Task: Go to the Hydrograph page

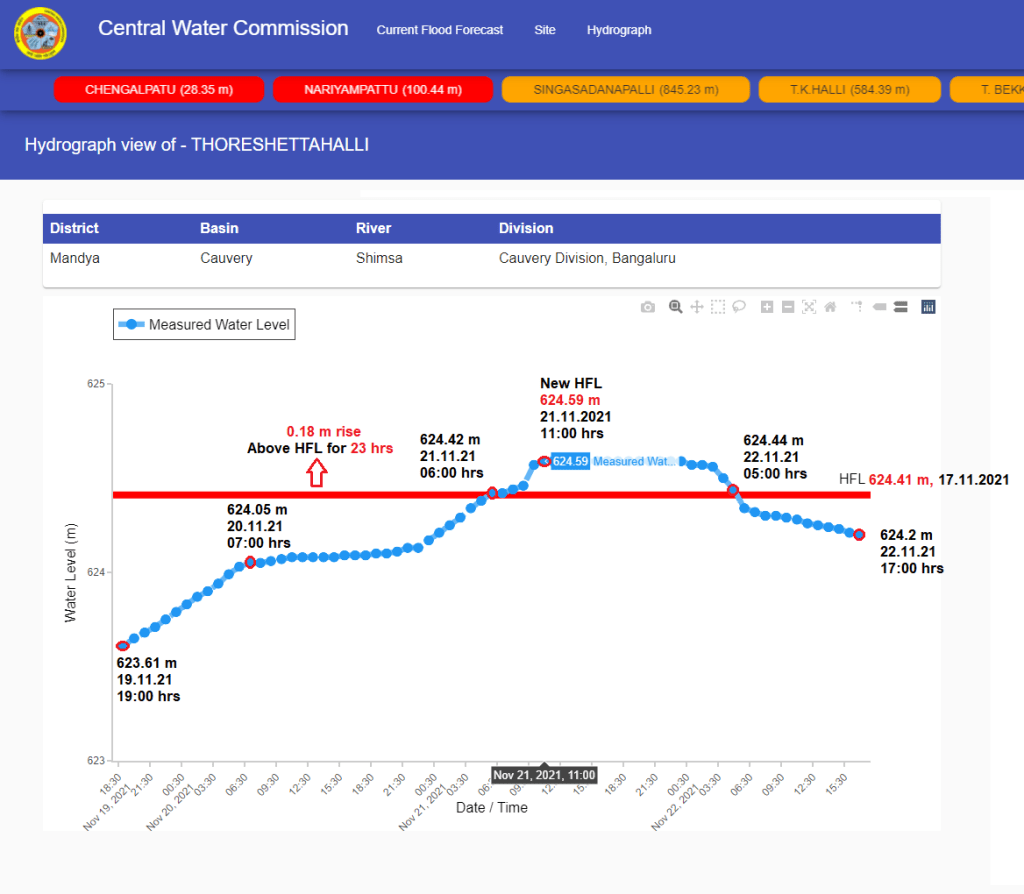Action: click(x=619, y=30)
